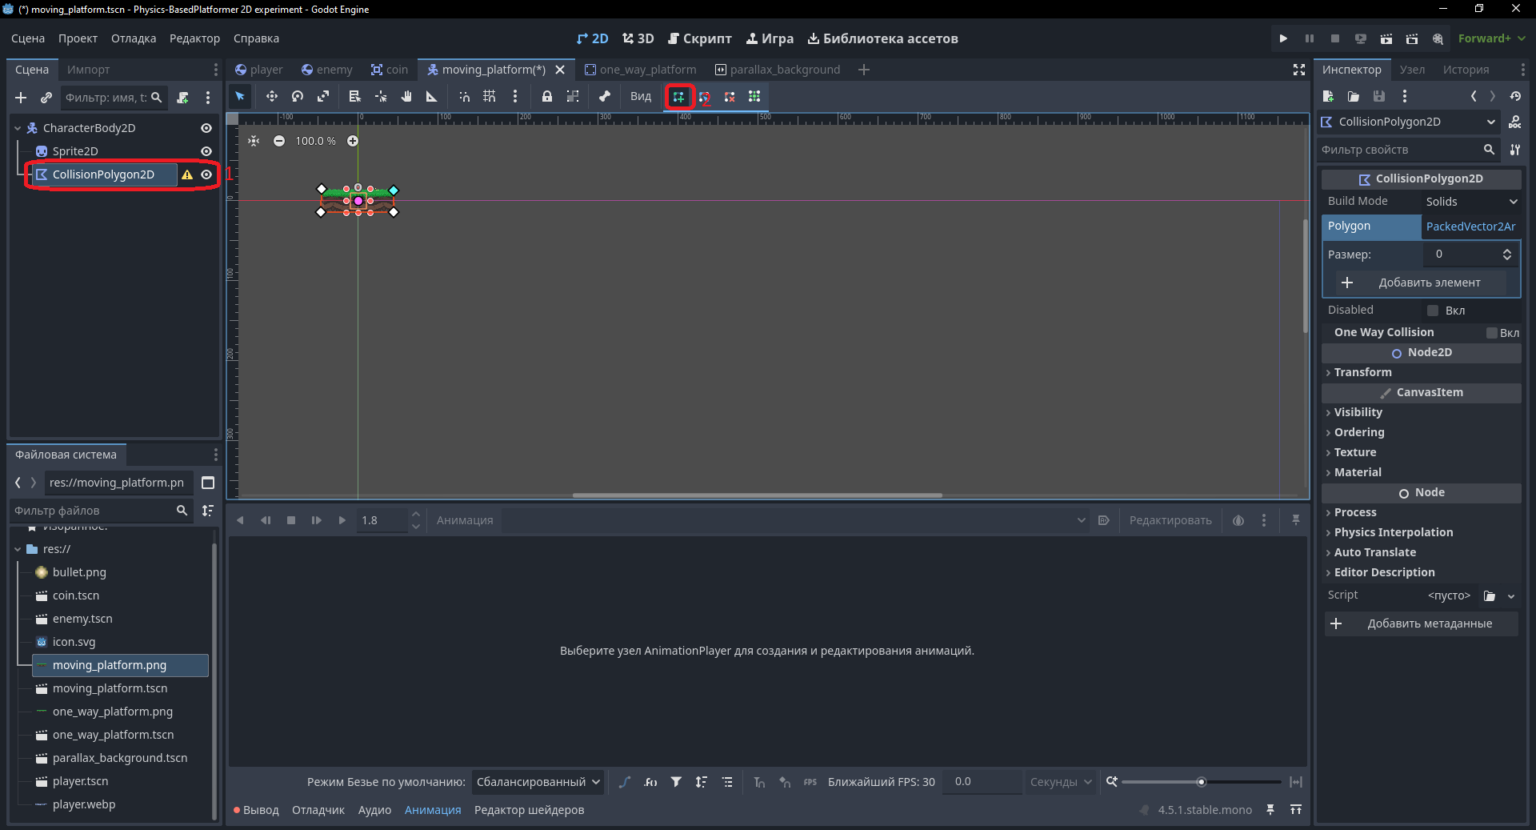
Task: Enable the One Way Collision checkbox
Action: [x=1491, y=333]
